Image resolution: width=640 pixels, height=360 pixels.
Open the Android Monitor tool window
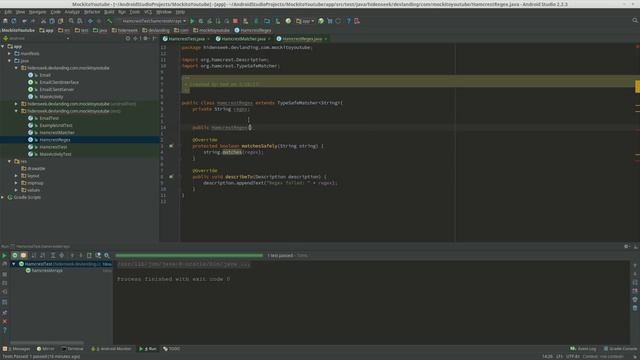point(111,349)
